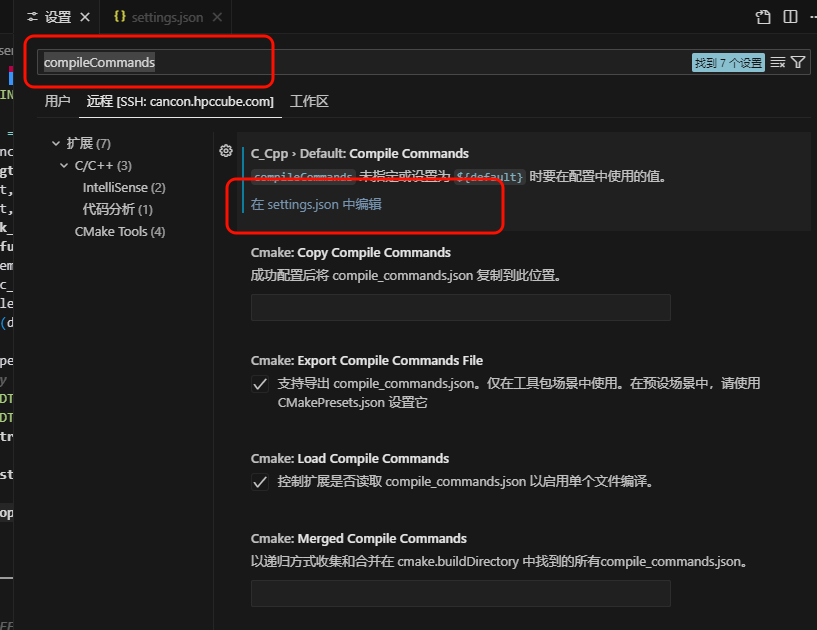Focus the Merged Compile Commands text field

click(461, 594)
